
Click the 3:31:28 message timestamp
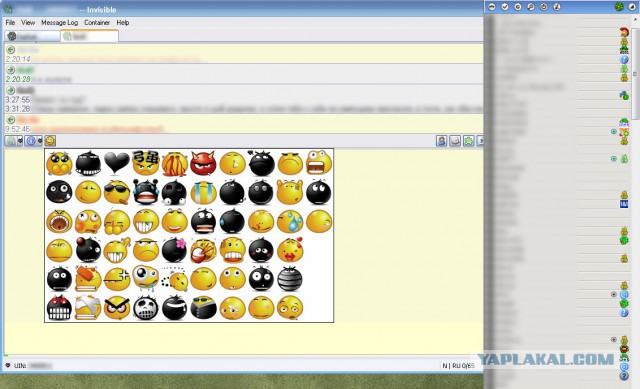[x=18, y=109]
